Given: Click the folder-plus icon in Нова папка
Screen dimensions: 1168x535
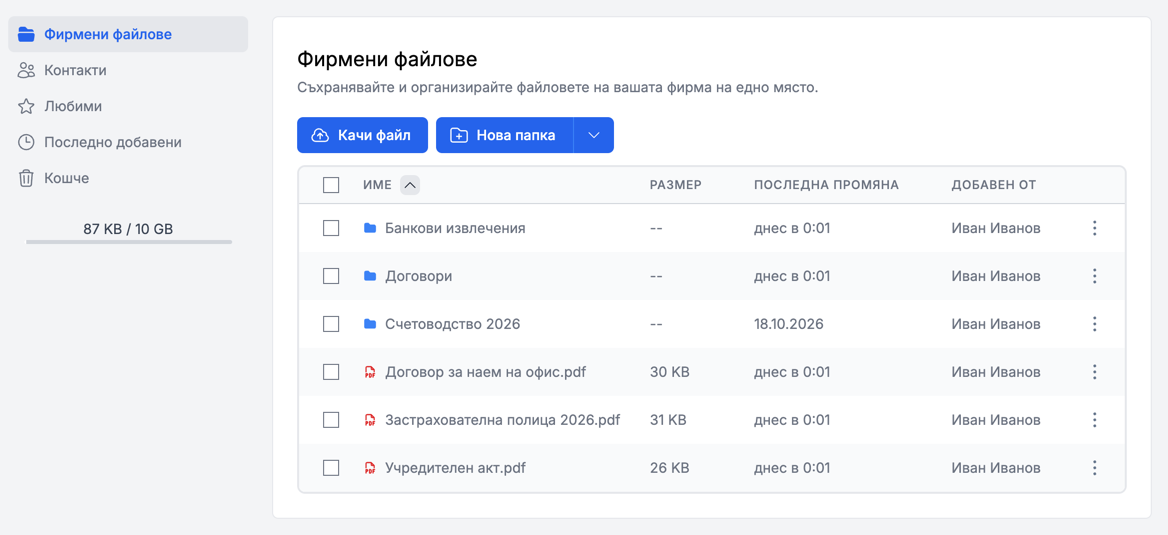Looking at the screenshot, I should 459,135.
